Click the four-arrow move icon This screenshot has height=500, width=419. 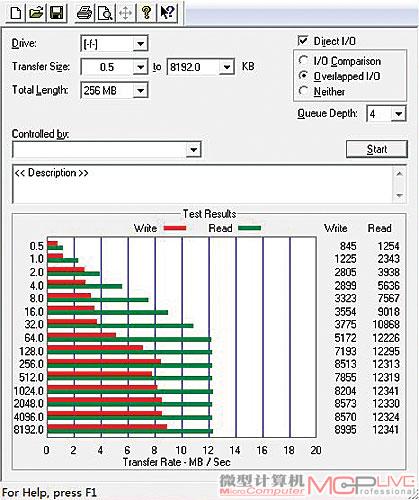click(125, 13)
